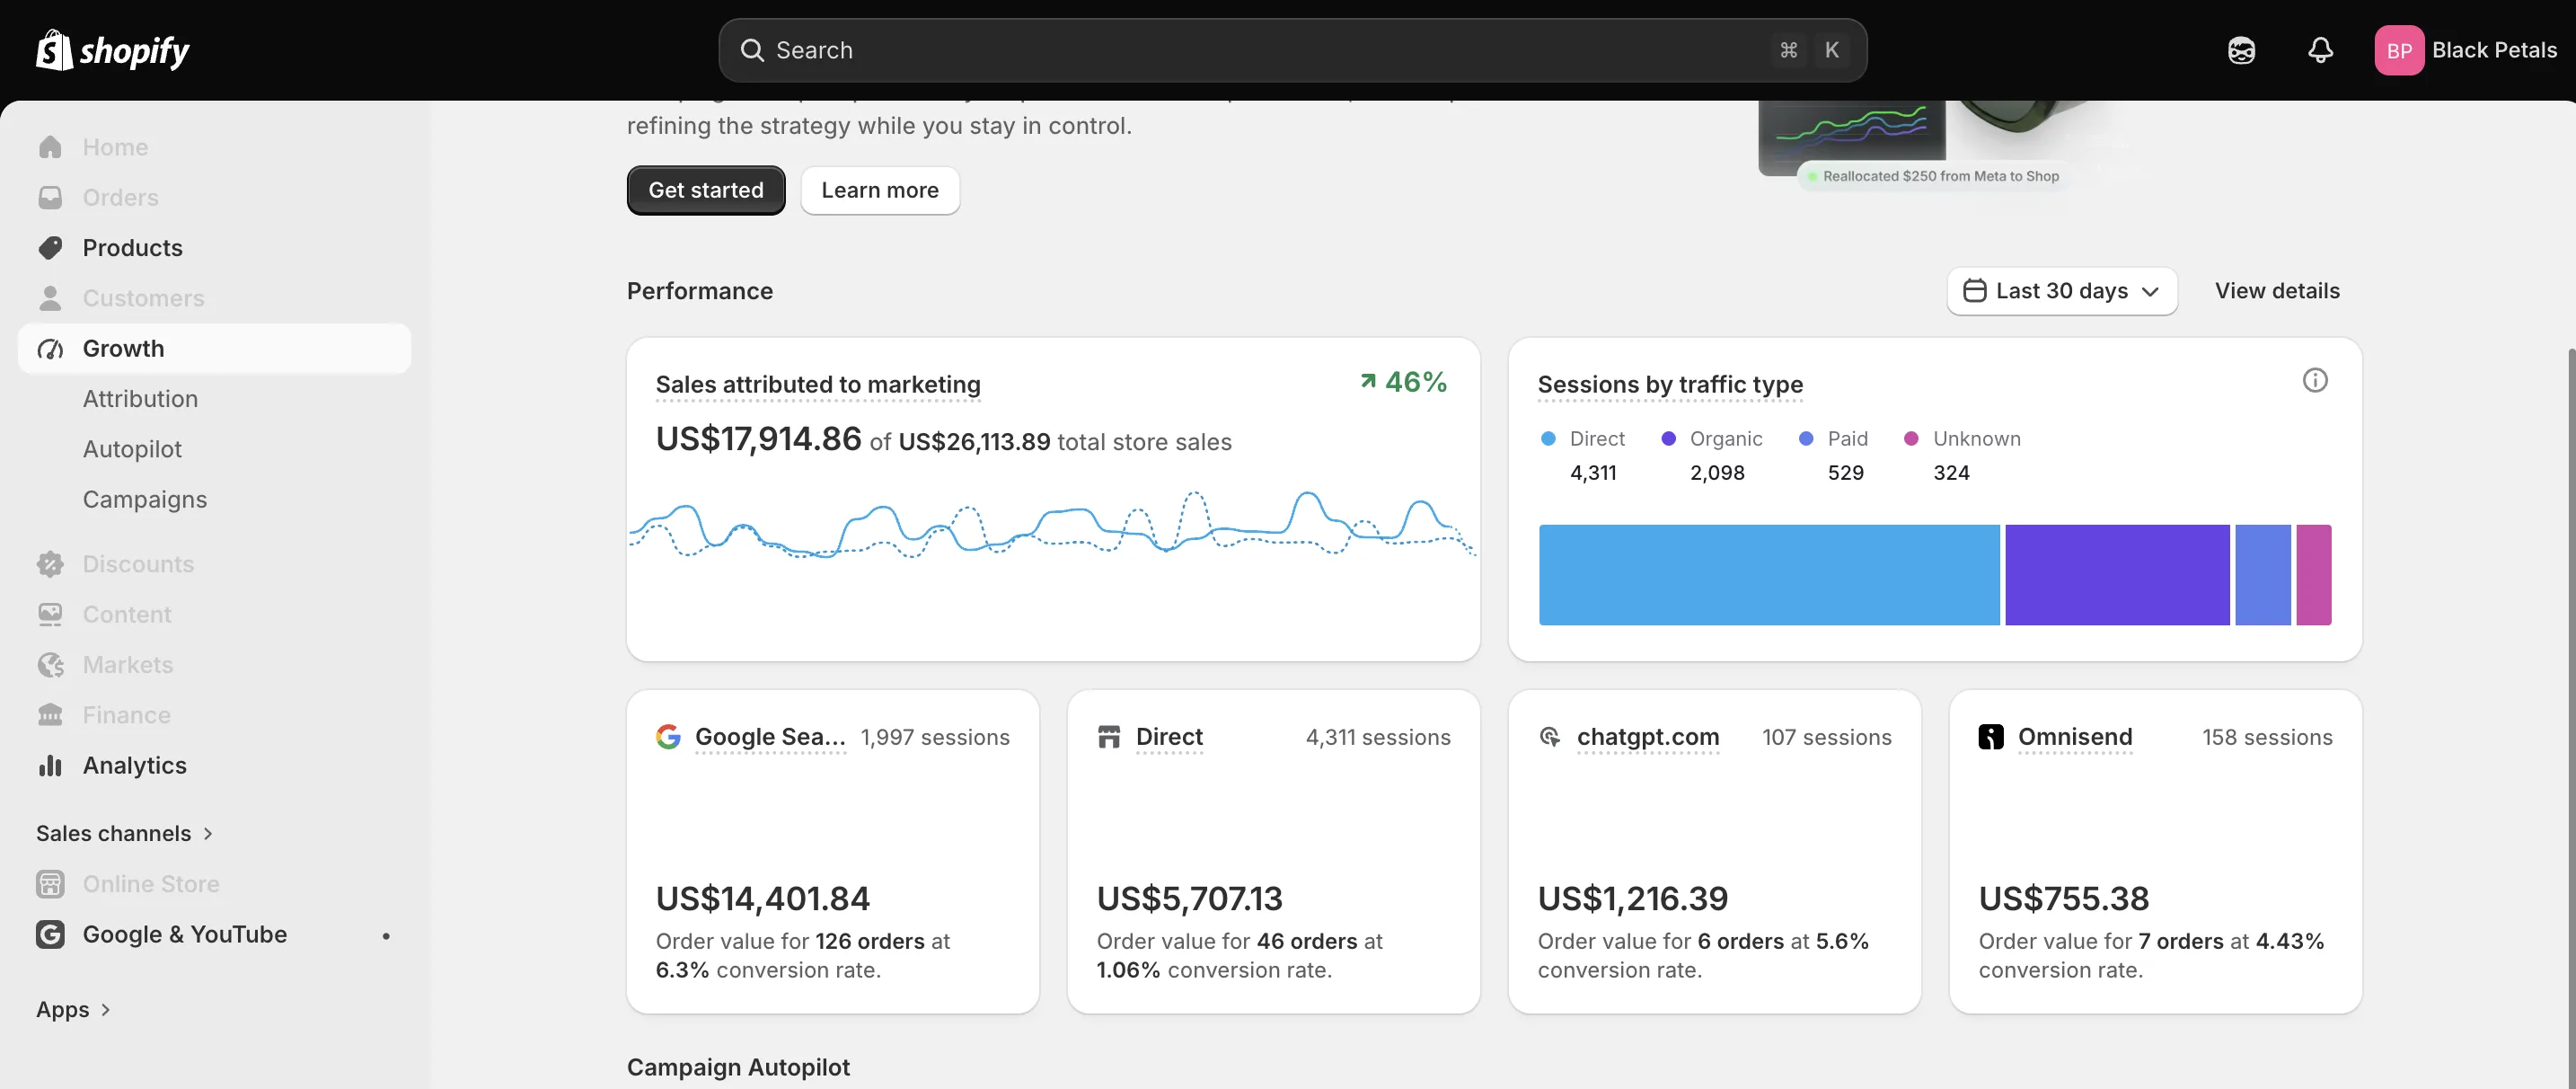Viewport: 2576px width, 1089px height.
Task: Focus the Search input field
Action: (x=1292, y=50)
